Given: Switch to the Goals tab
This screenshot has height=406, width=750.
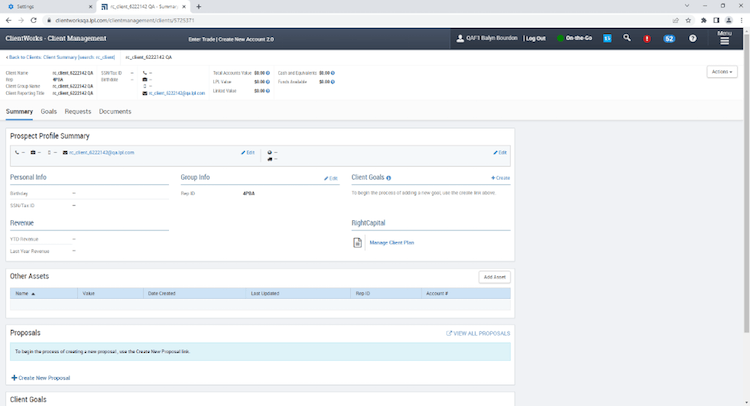Looking at the screenshot, I should pos(48,111).
